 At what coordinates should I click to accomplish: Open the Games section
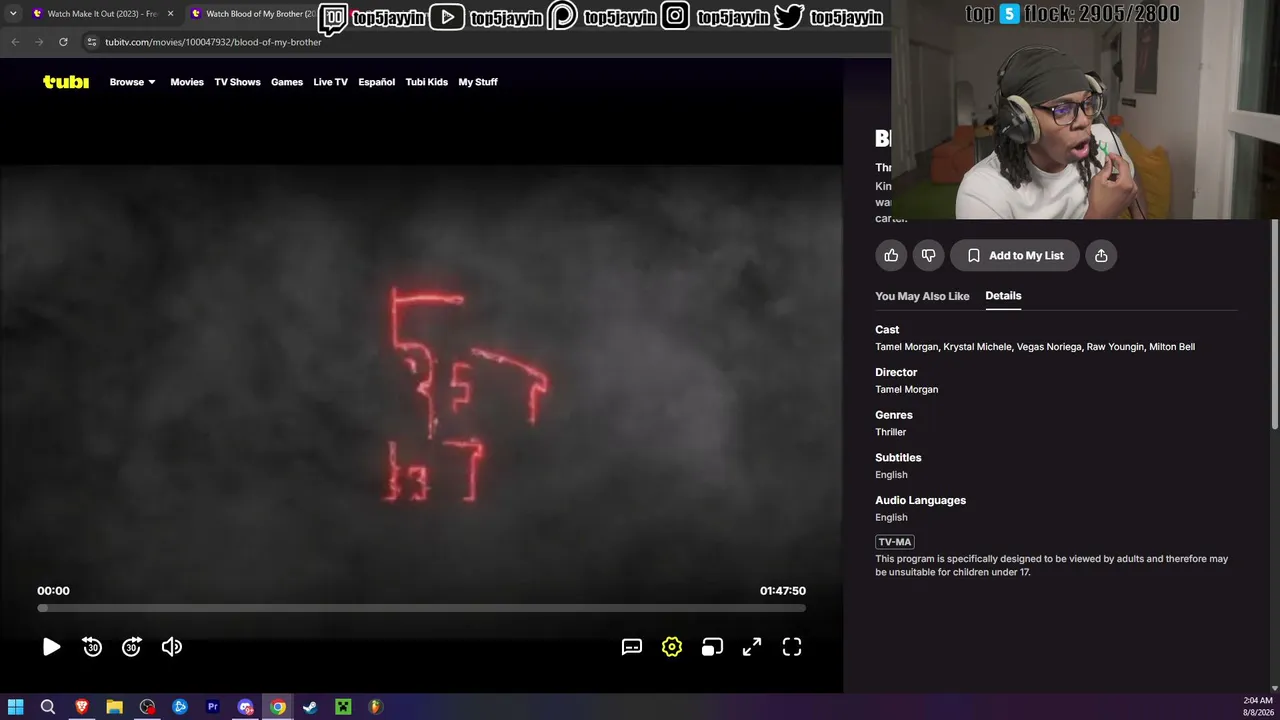point(287,82)
